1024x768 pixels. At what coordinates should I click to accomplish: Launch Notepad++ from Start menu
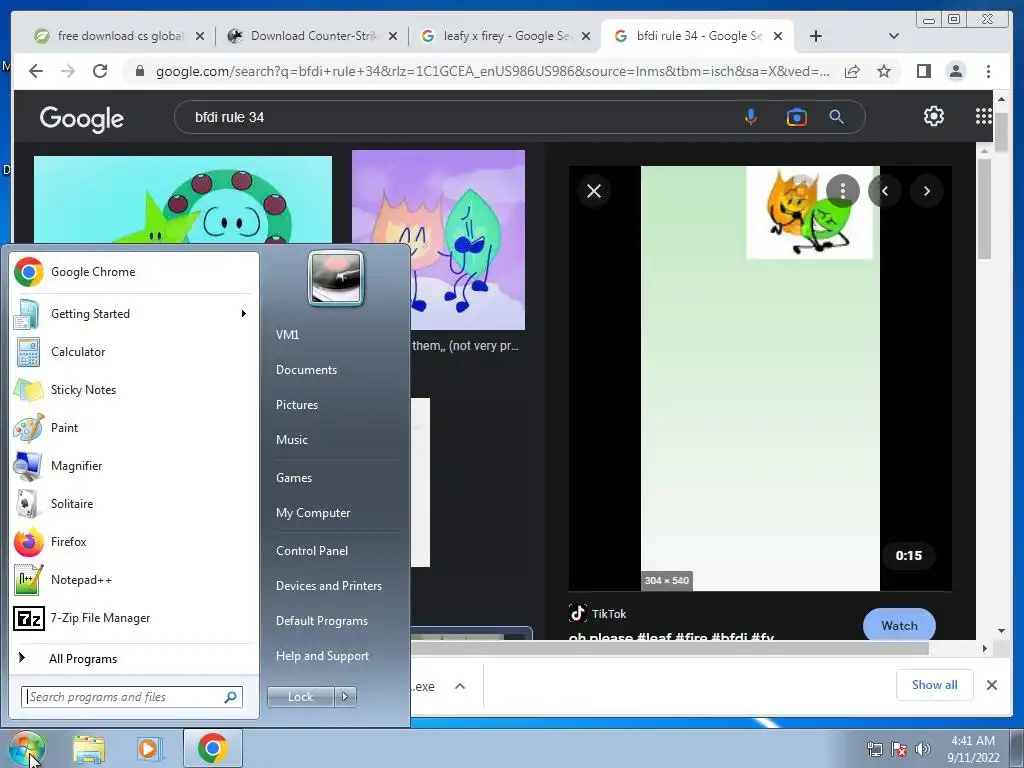(133, 579)
